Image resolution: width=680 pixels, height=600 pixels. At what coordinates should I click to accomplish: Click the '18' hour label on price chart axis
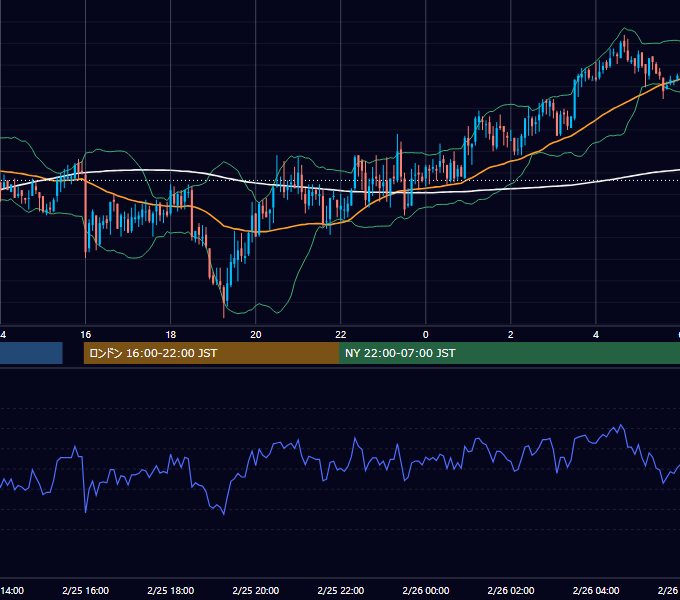pyautogui.click(x=170, y=335)
